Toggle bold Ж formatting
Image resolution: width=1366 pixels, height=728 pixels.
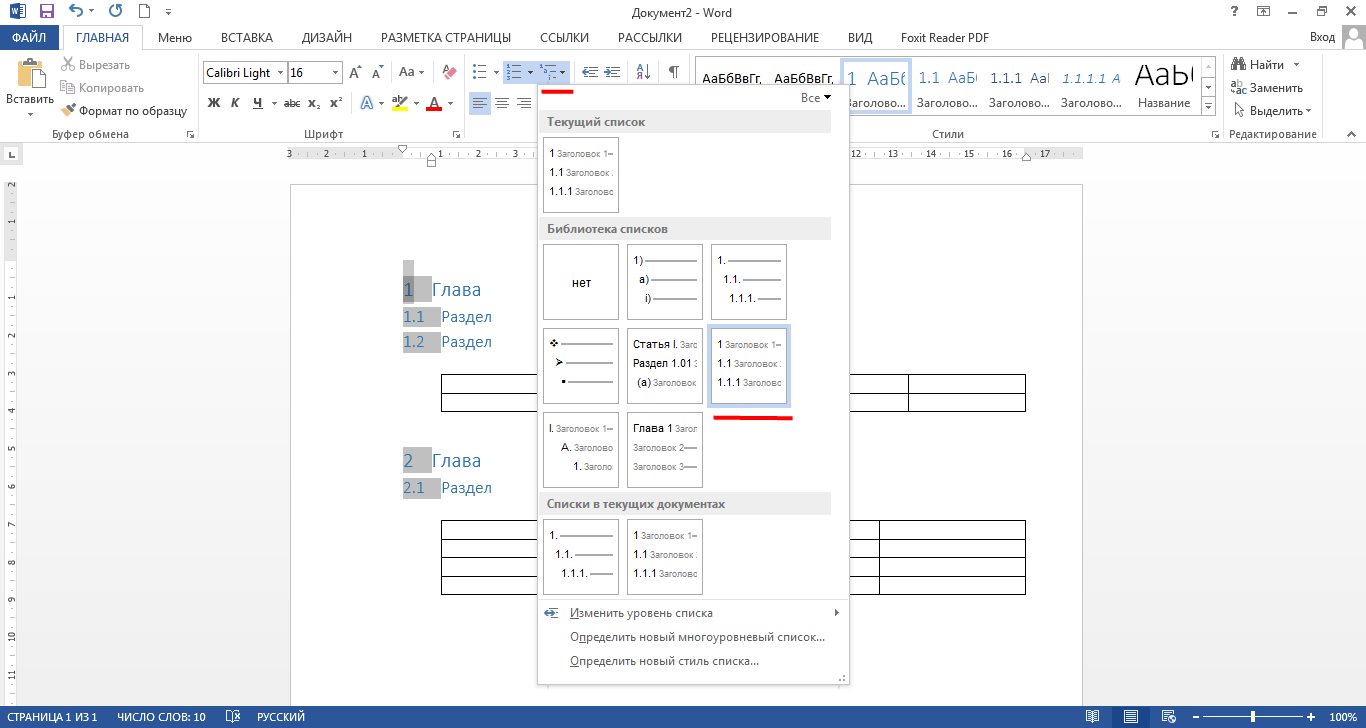click(x=214, y=103)
